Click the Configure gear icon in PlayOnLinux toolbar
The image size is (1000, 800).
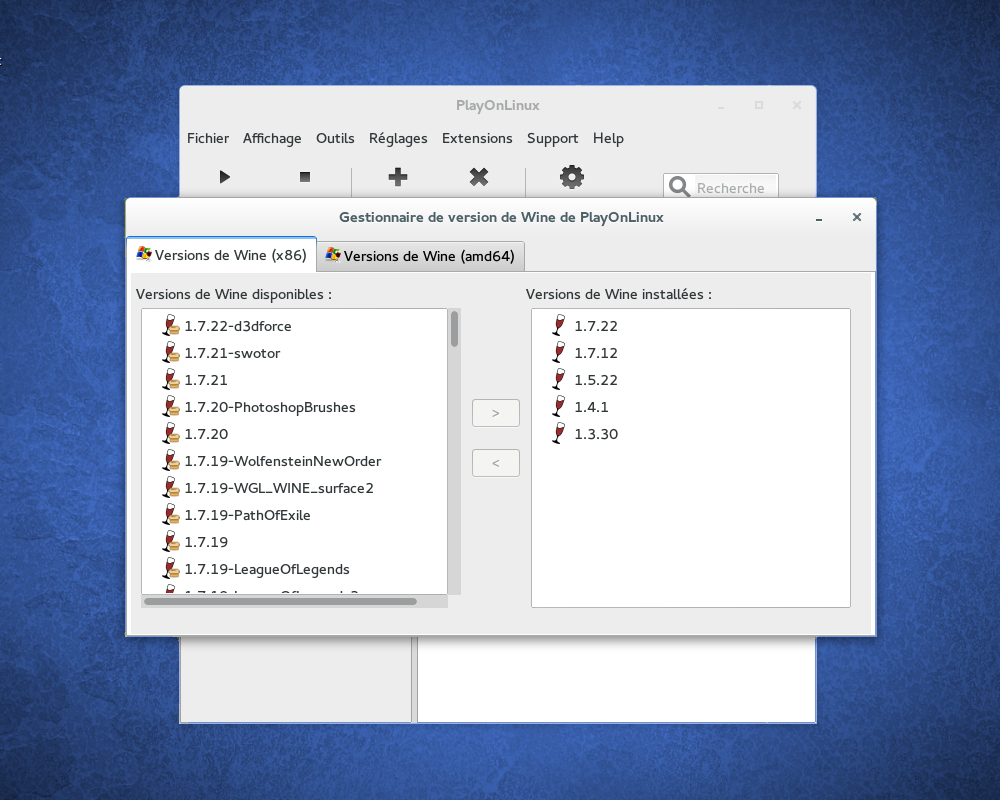[x=571, y=177]
